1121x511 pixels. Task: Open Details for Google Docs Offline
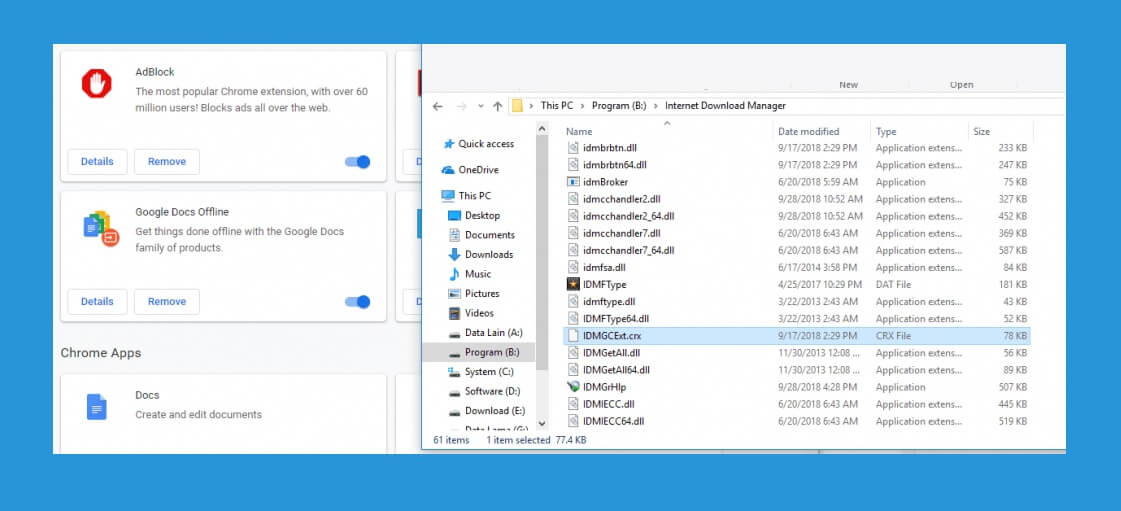click(x=97, y=302)
